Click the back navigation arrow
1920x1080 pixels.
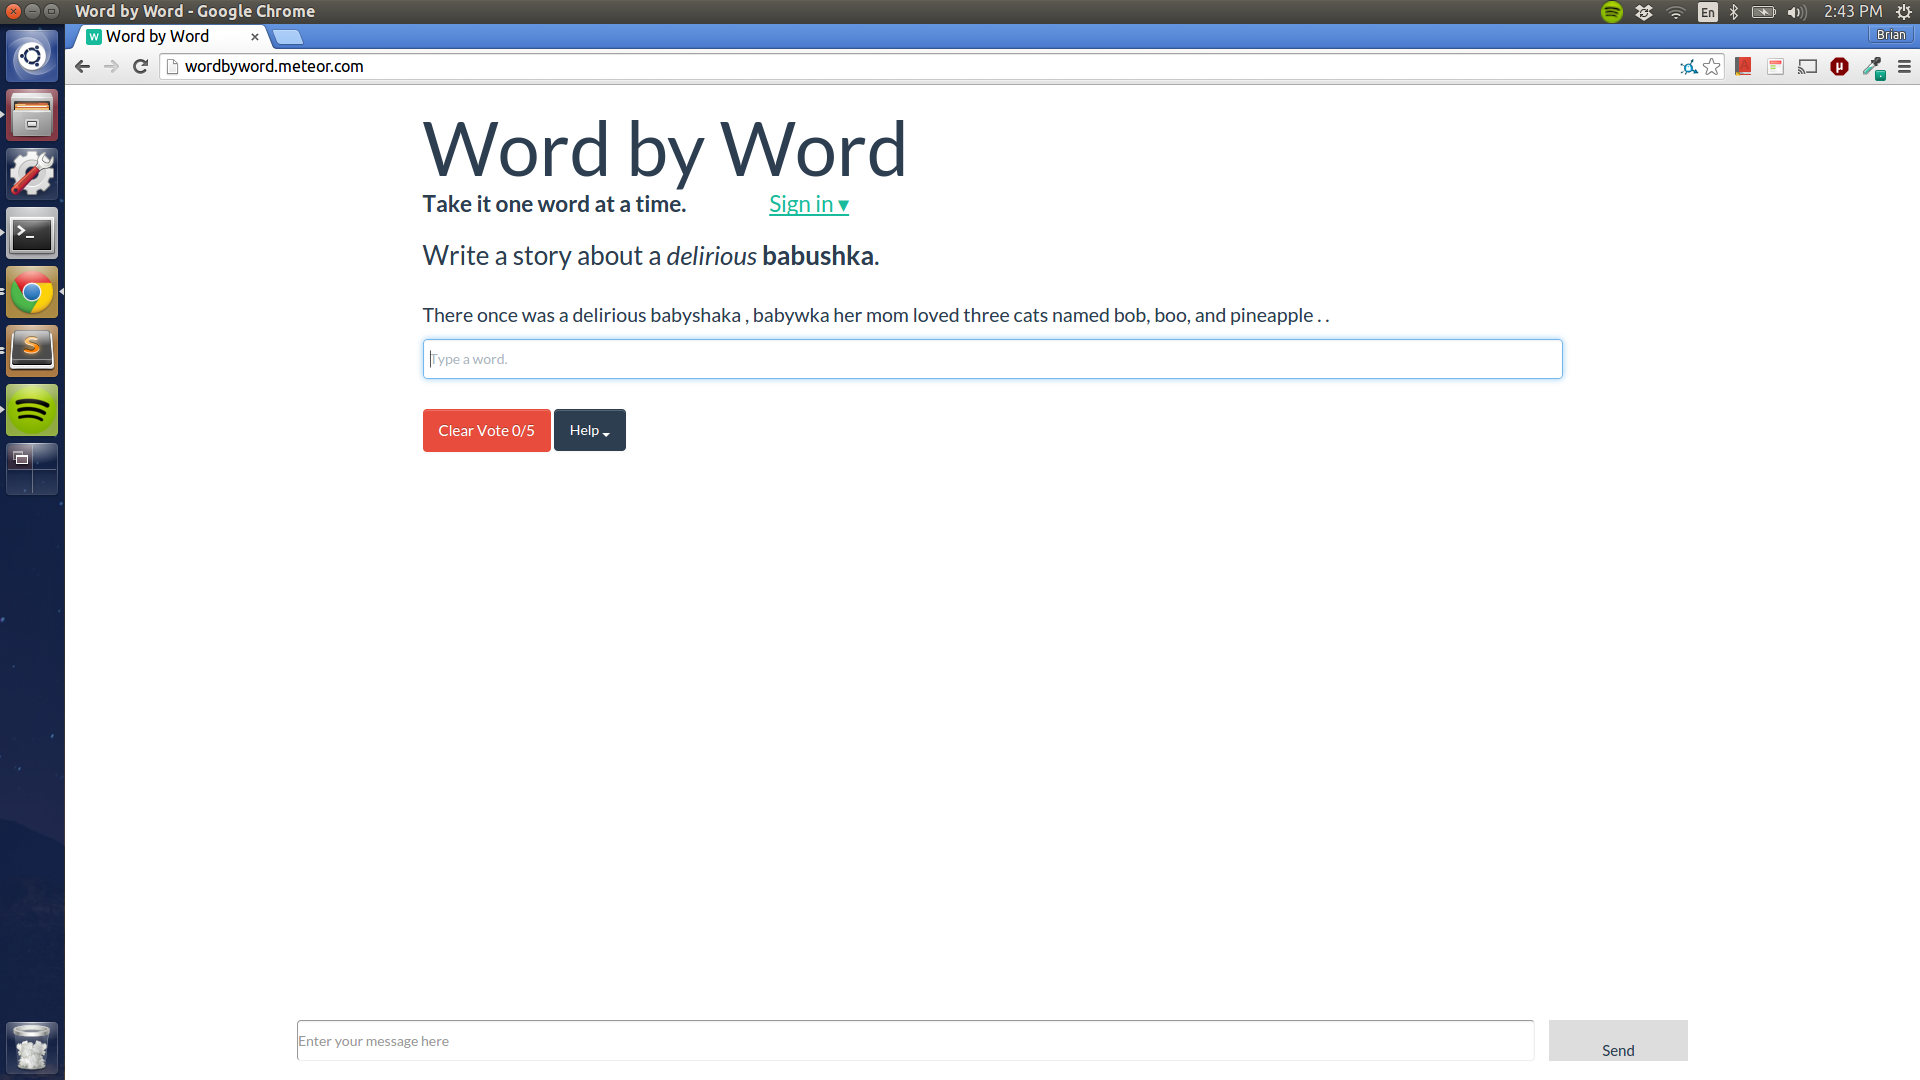(83, 67)
